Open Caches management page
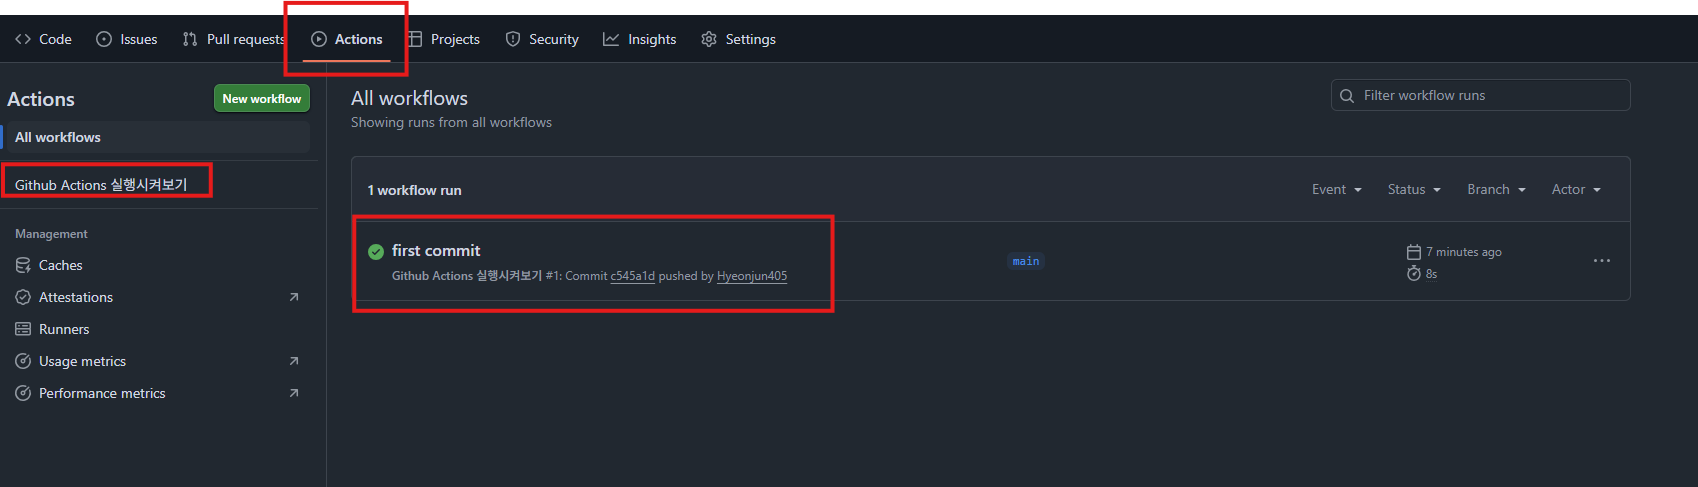The height and width of the screenshot is (487, 1698). tap(60, 265)
